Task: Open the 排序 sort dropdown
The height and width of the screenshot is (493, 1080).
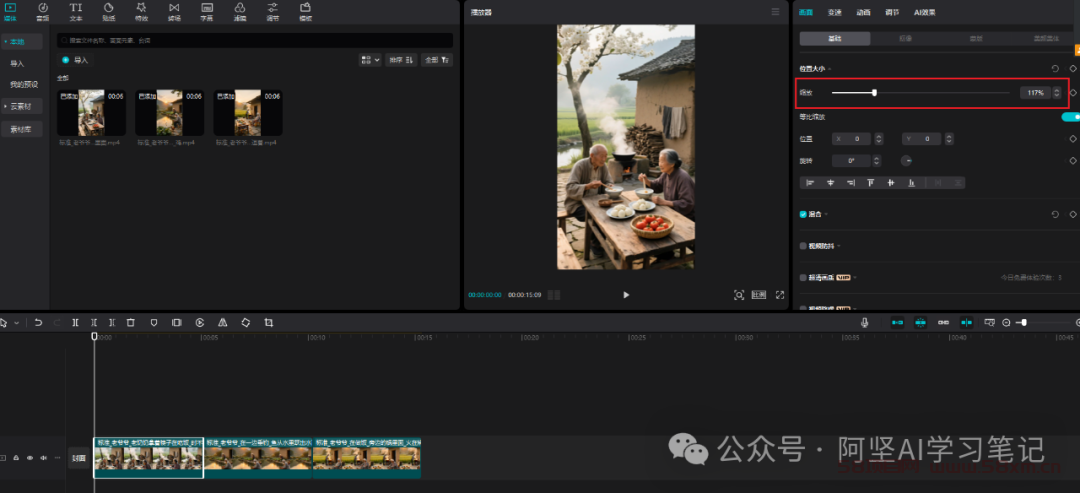Action: pos(401,60)
